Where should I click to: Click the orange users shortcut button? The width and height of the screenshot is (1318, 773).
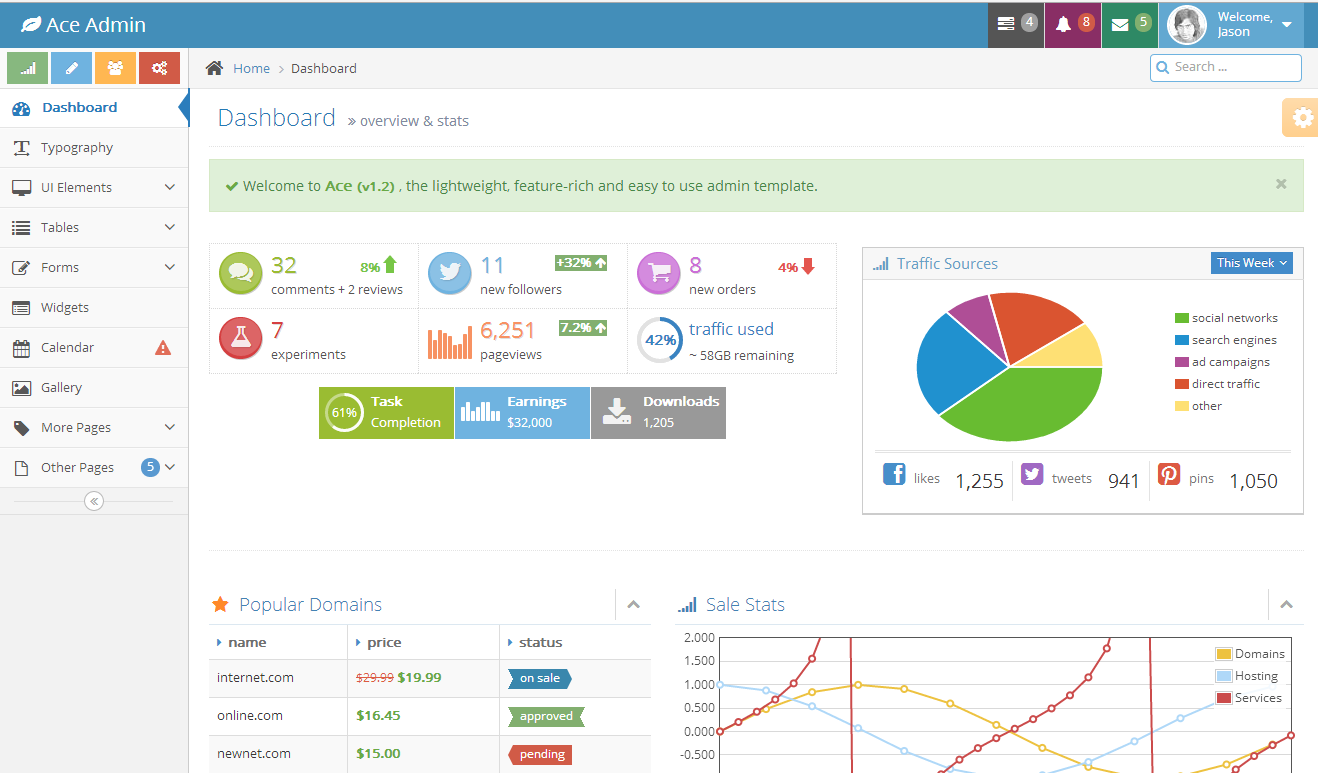[115, 68]
